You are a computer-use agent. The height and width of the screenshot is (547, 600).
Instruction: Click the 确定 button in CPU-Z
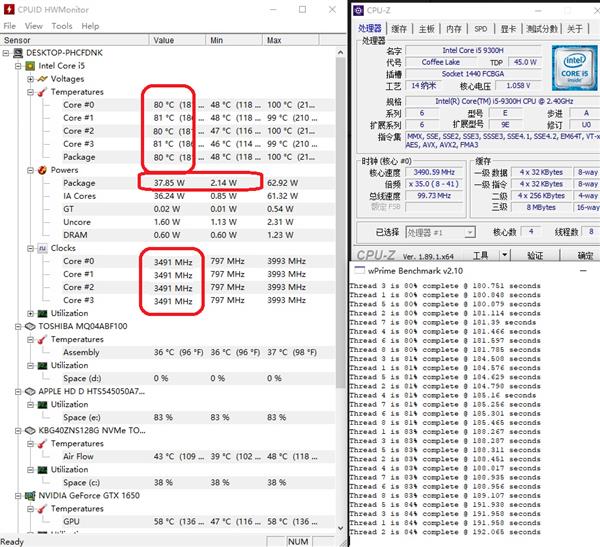(585, 255)
